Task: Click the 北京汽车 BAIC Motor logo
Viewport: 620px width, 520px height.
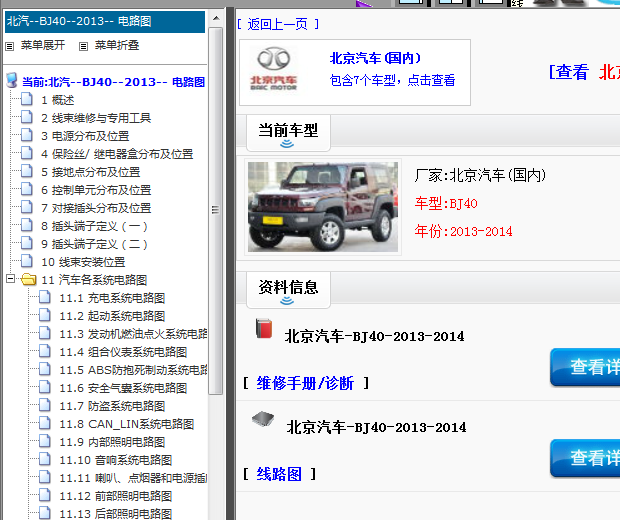Action: (274, 69)
